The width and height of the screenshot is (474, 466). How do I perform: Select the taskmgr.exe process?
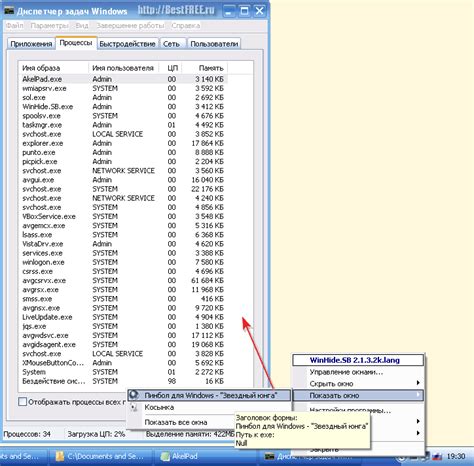click(x=123, y=125)
